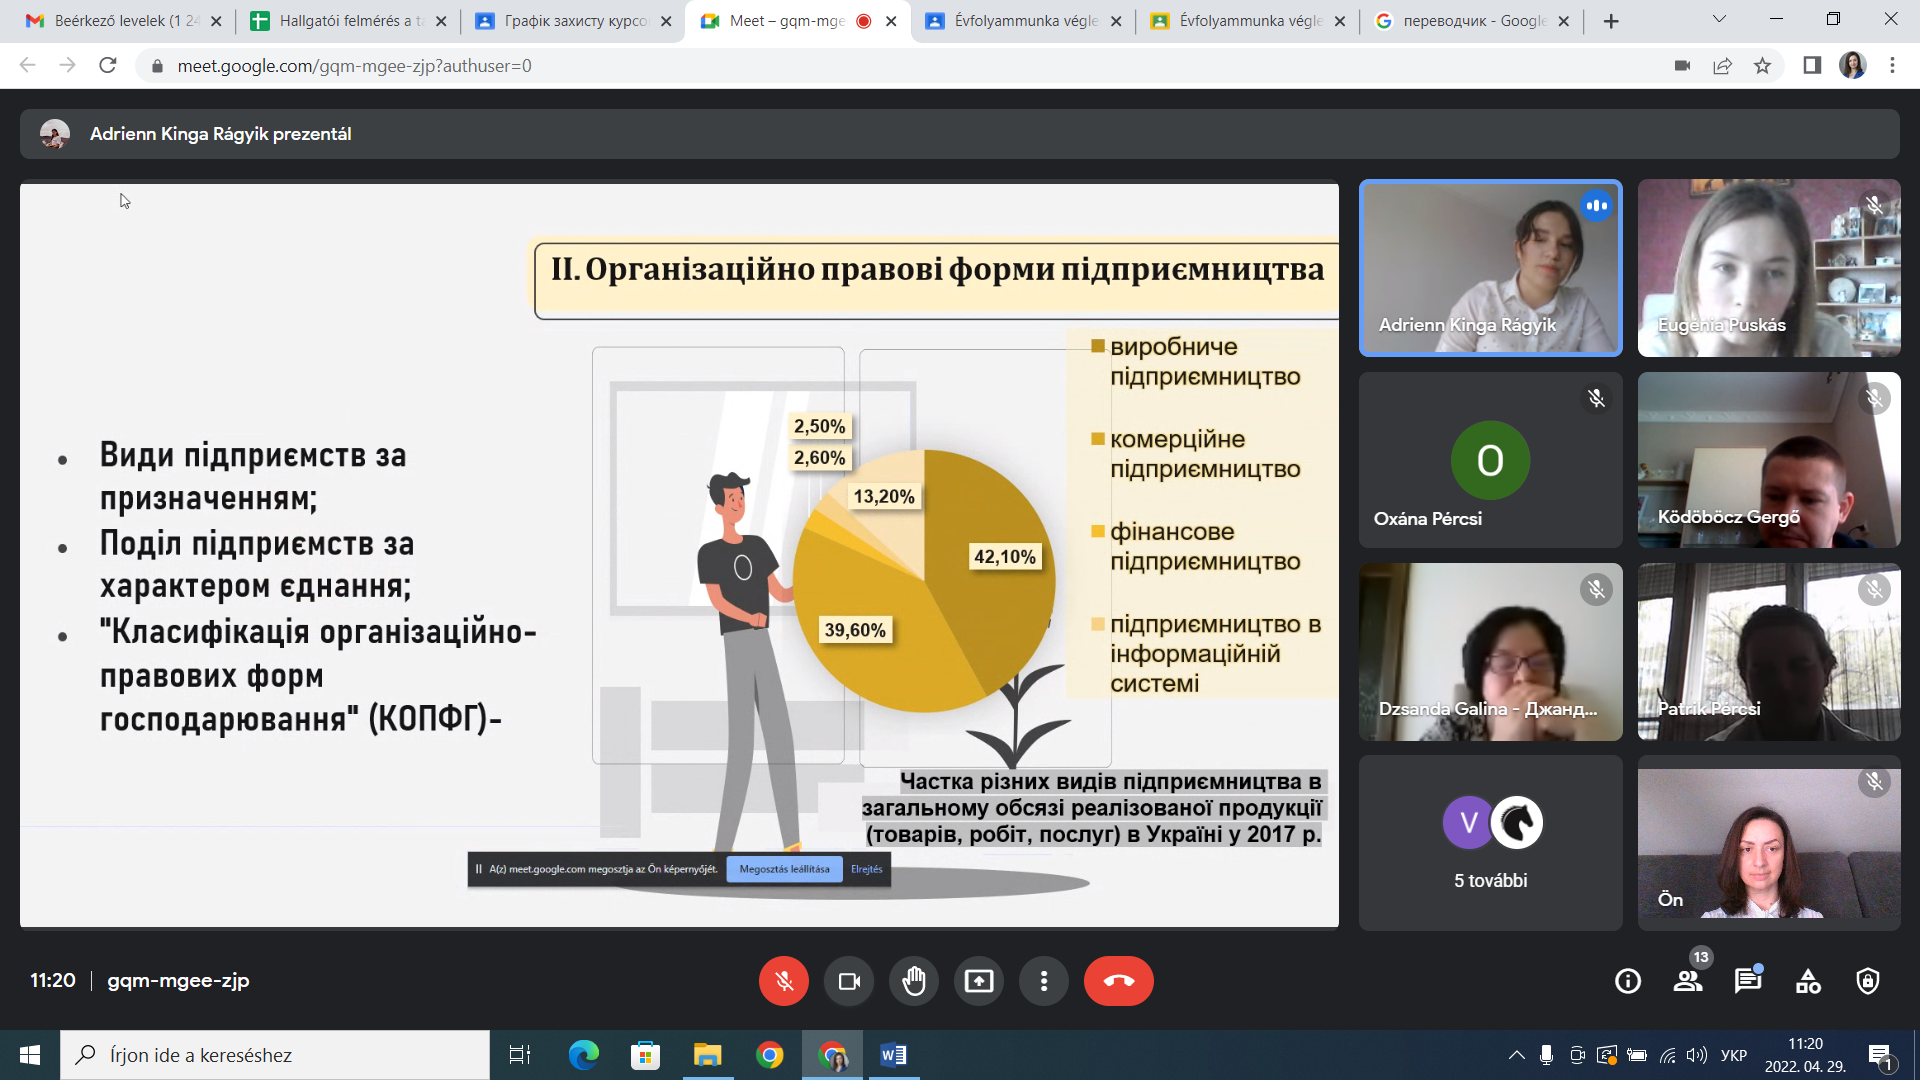The height and width of the screenshot is (1080, 1920).
Task: Open the chat messages panel
Action: [1748, 981]
